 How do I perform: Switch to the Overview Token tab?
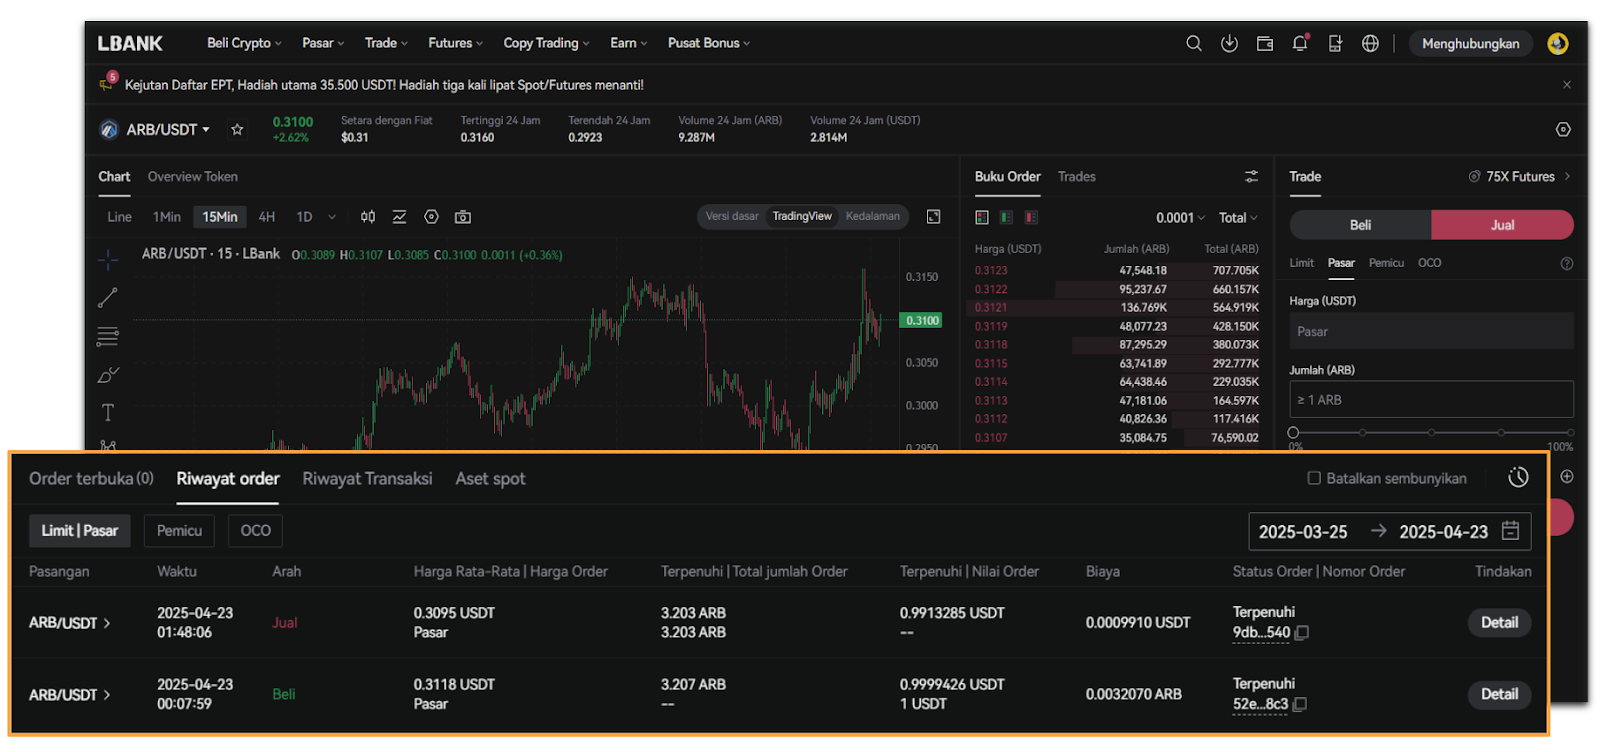(x=193, y=177)
